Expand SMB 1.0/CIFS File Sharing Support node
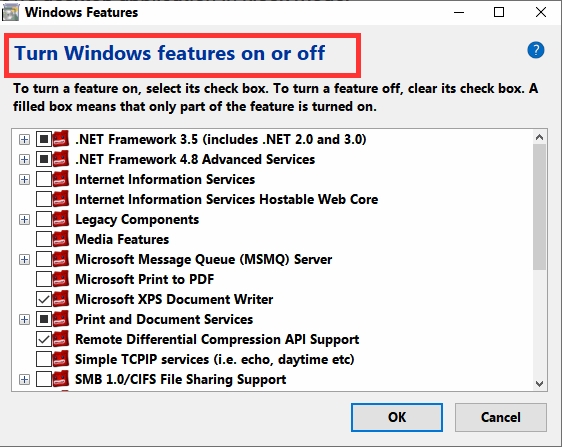 click(24, 379)
